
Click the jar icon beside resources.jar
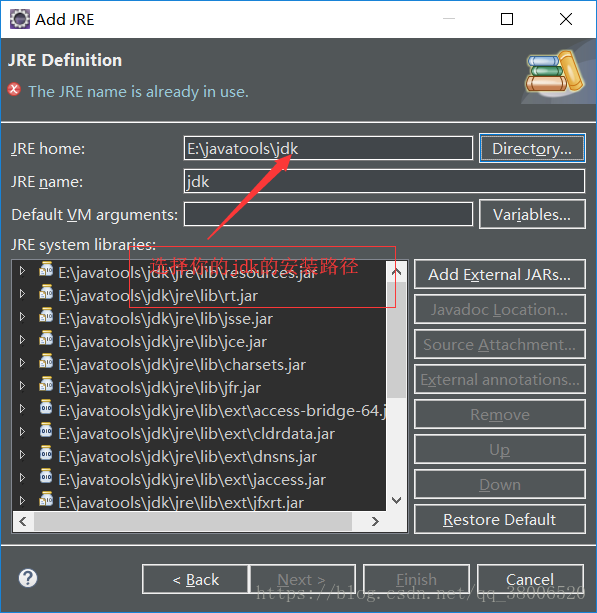pyautogui.click(x=46, y=269)
